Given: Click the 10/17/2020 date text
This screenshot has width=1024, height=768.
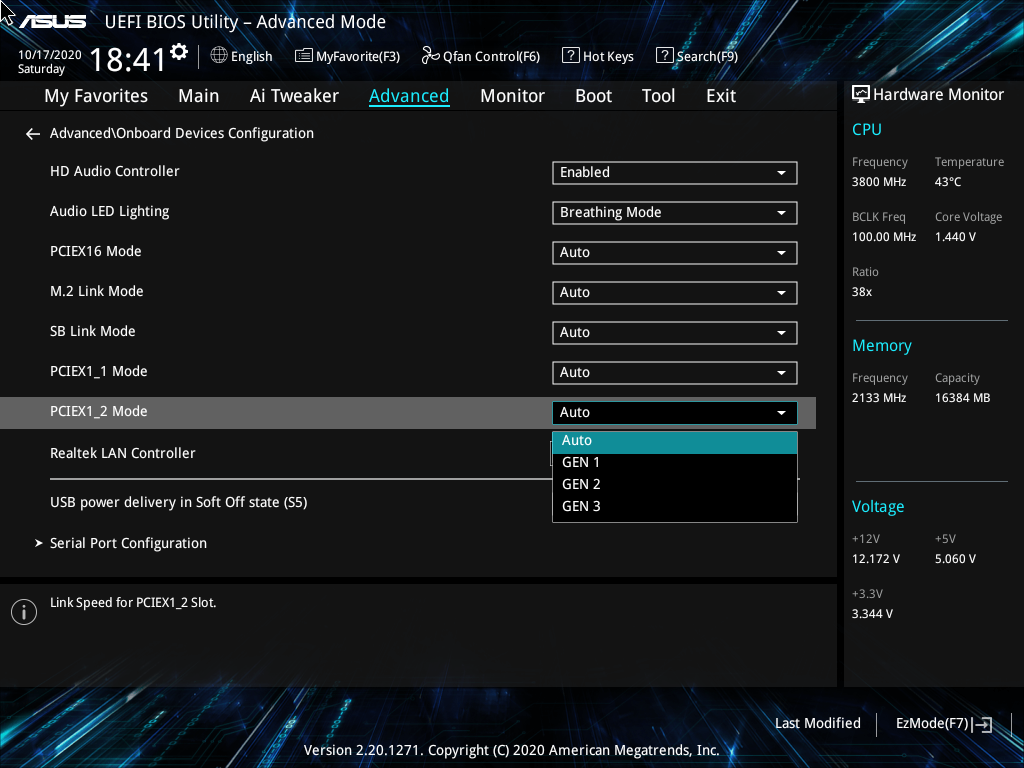Looking at the screenshot, I should click(x=50, y=55).
